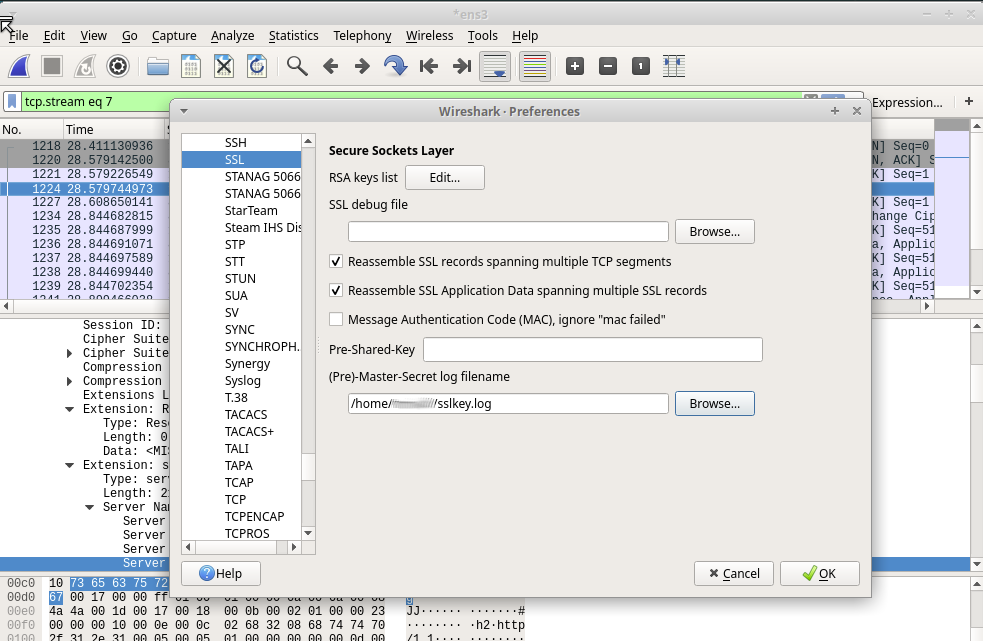Stop the running capture
The width and height of the screenshot is (983, 641).
pyautogui.click(x=51, y=66)
